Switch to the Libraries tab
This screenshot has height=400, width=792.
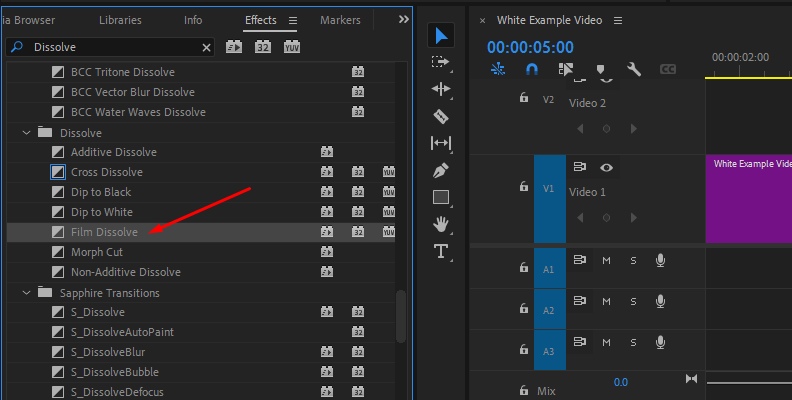click(x=120, y=20)
